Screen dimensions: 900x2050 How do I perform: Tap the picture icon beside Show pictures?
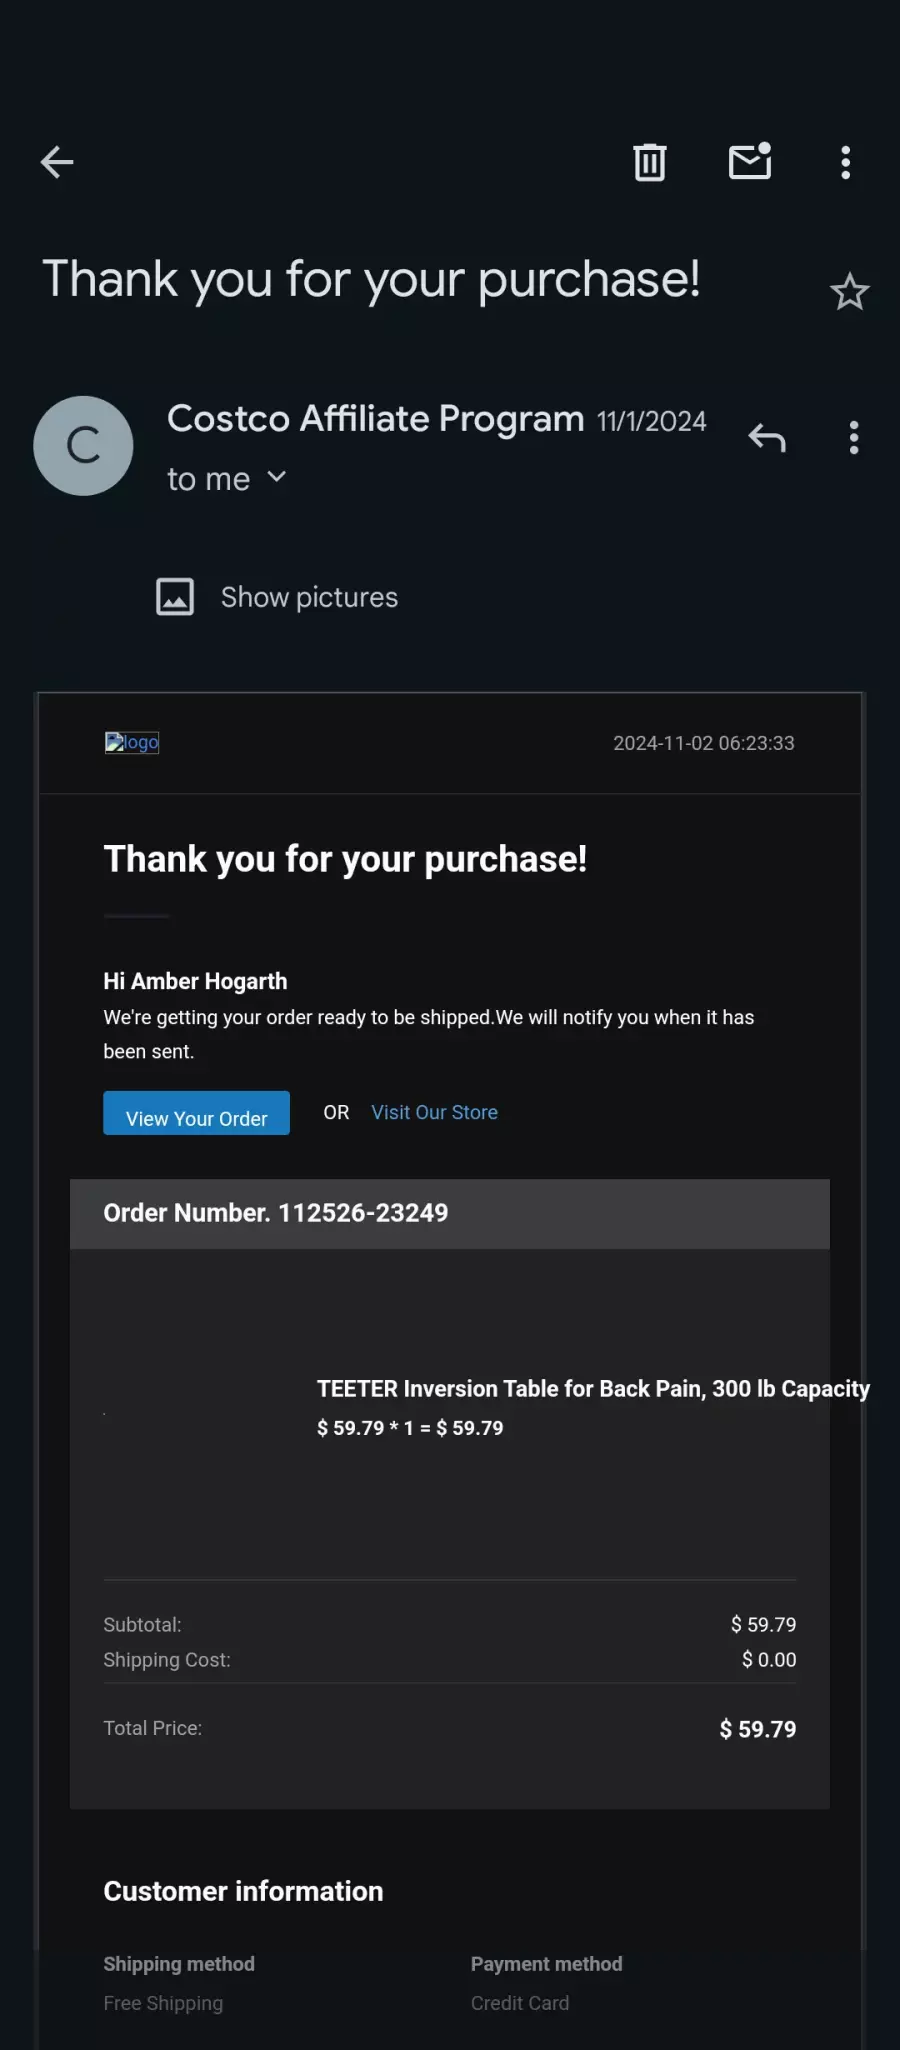(x=175, y=597)
